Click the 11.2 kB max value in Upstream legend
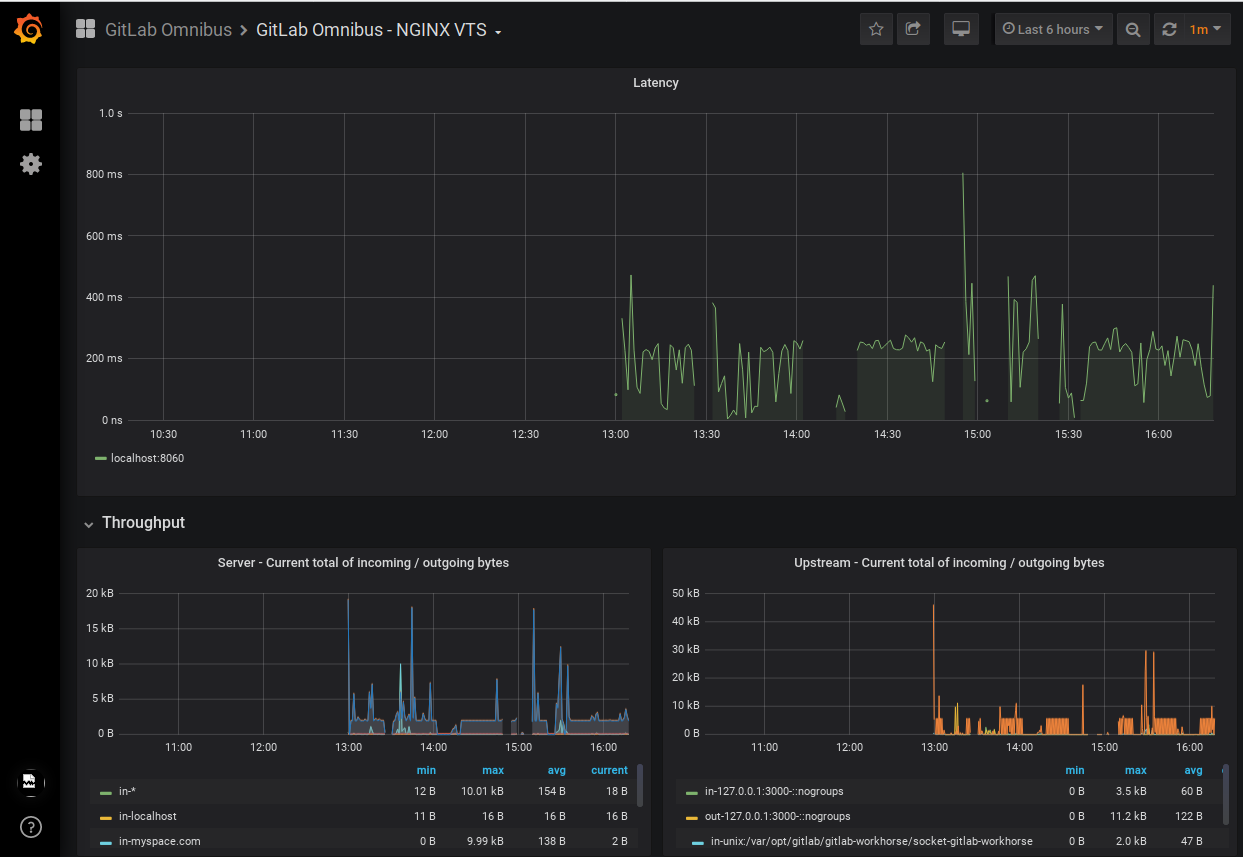Image resolution: width=1243 pixels, height=857 pixels. coord(1128,817)
